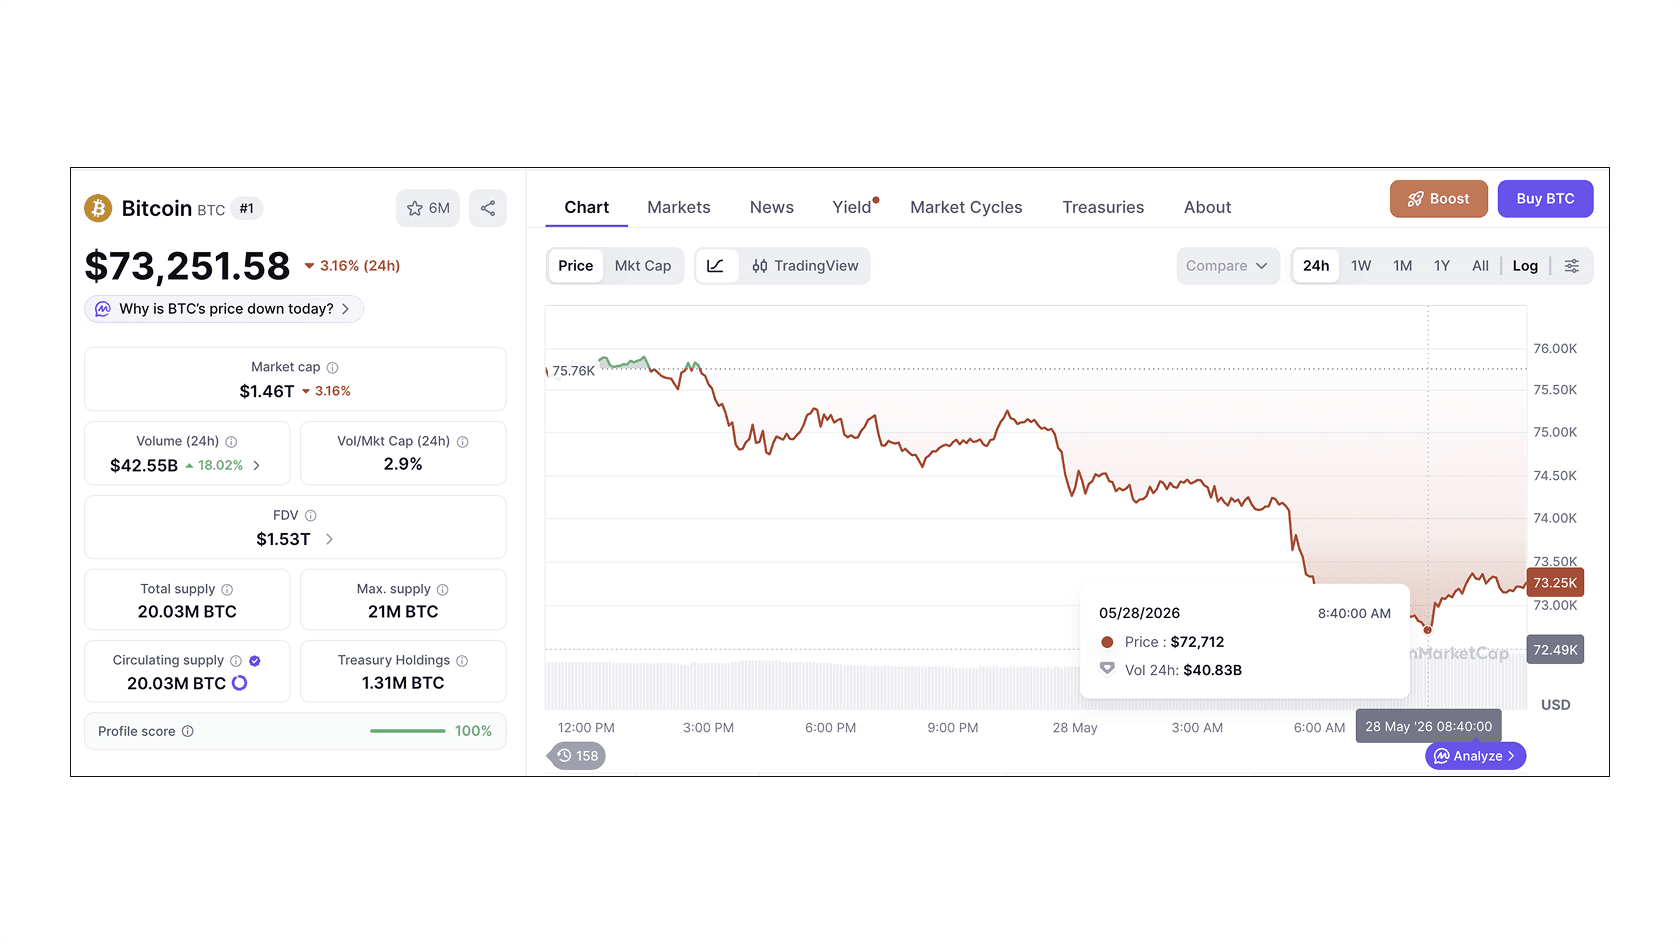This screenshot has width=1680, height=944.
Task: Open Total supply info icon
Action: (x=227, y=590)
